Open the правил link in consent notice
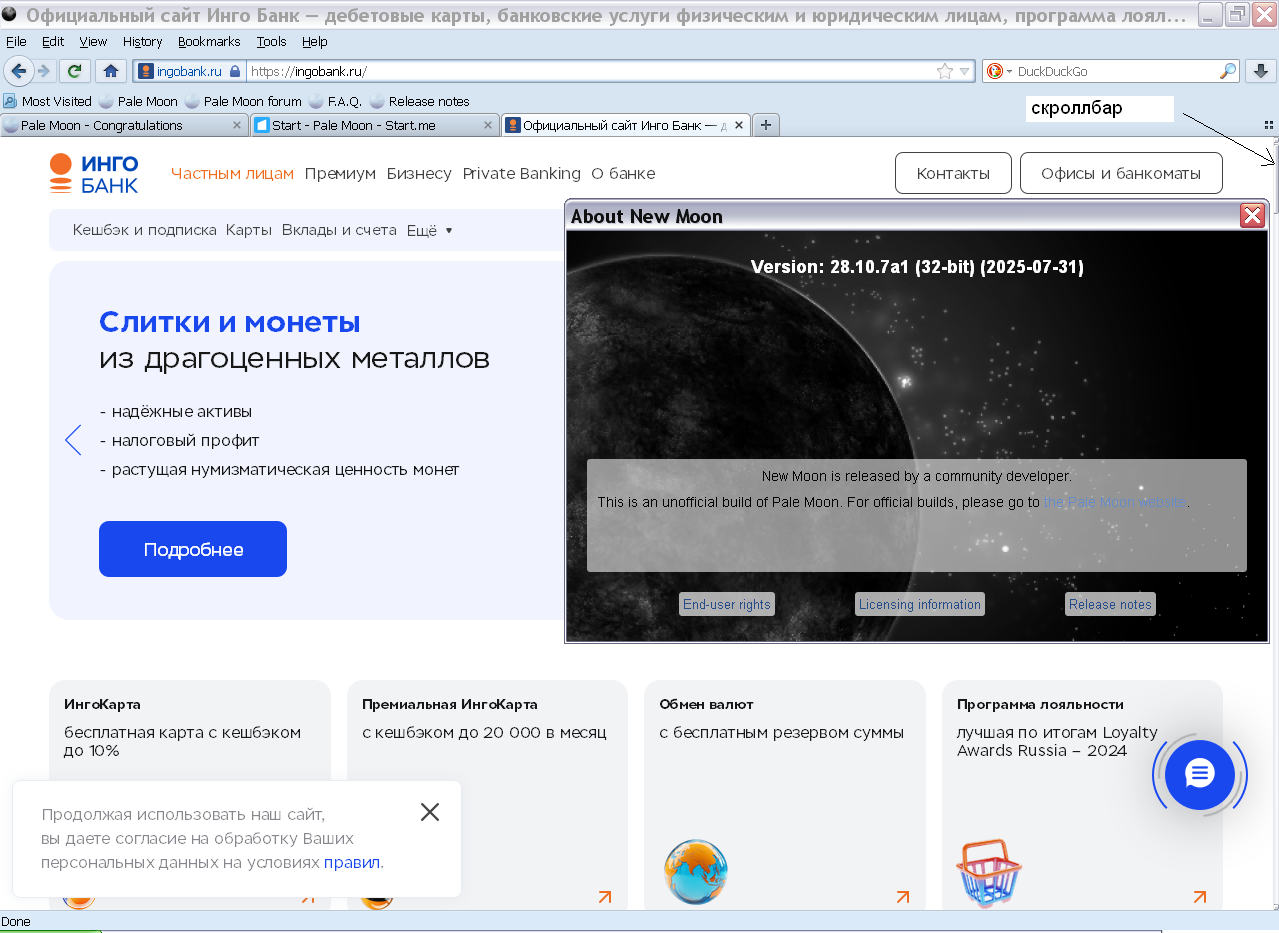This screenshot has width=1279, height=933. click(x=352, y=862)
